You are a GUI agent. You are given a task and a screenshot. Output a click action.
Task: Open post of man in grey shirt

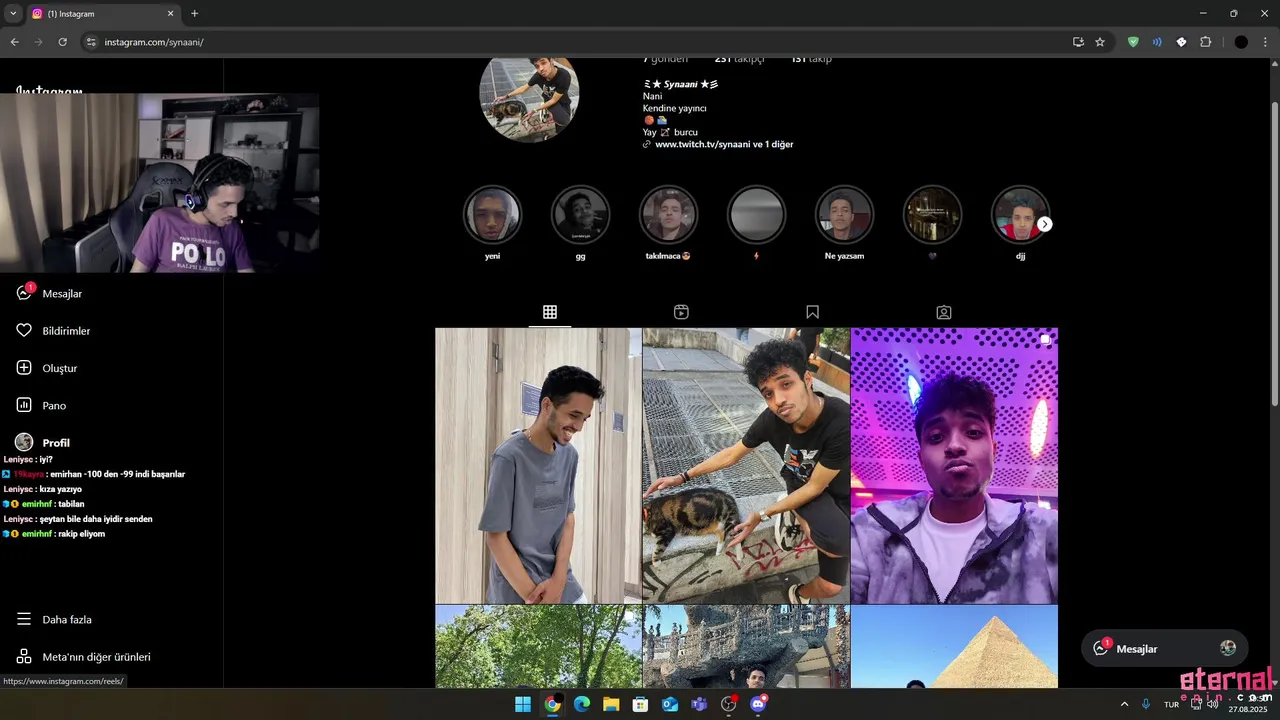(x=538, y=466)
